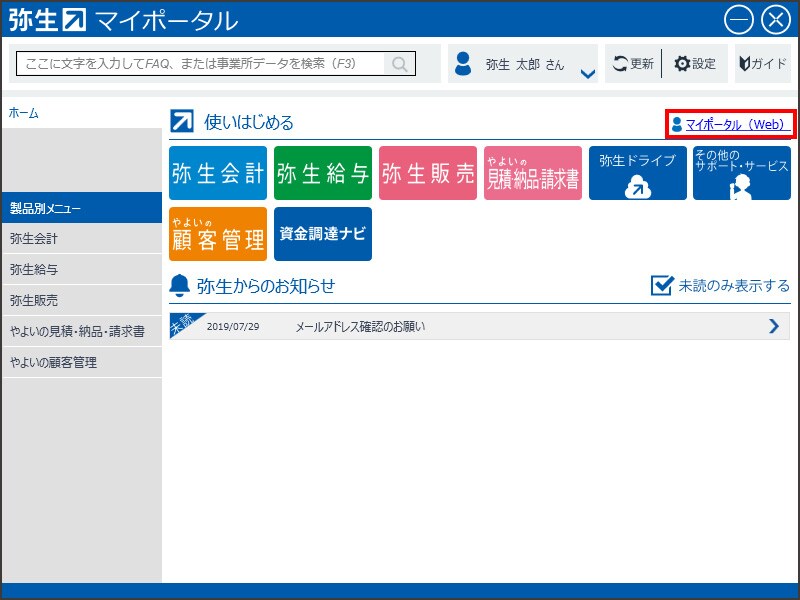Open the 弥生ドライブ cloud tile

(x=638, y=173)
